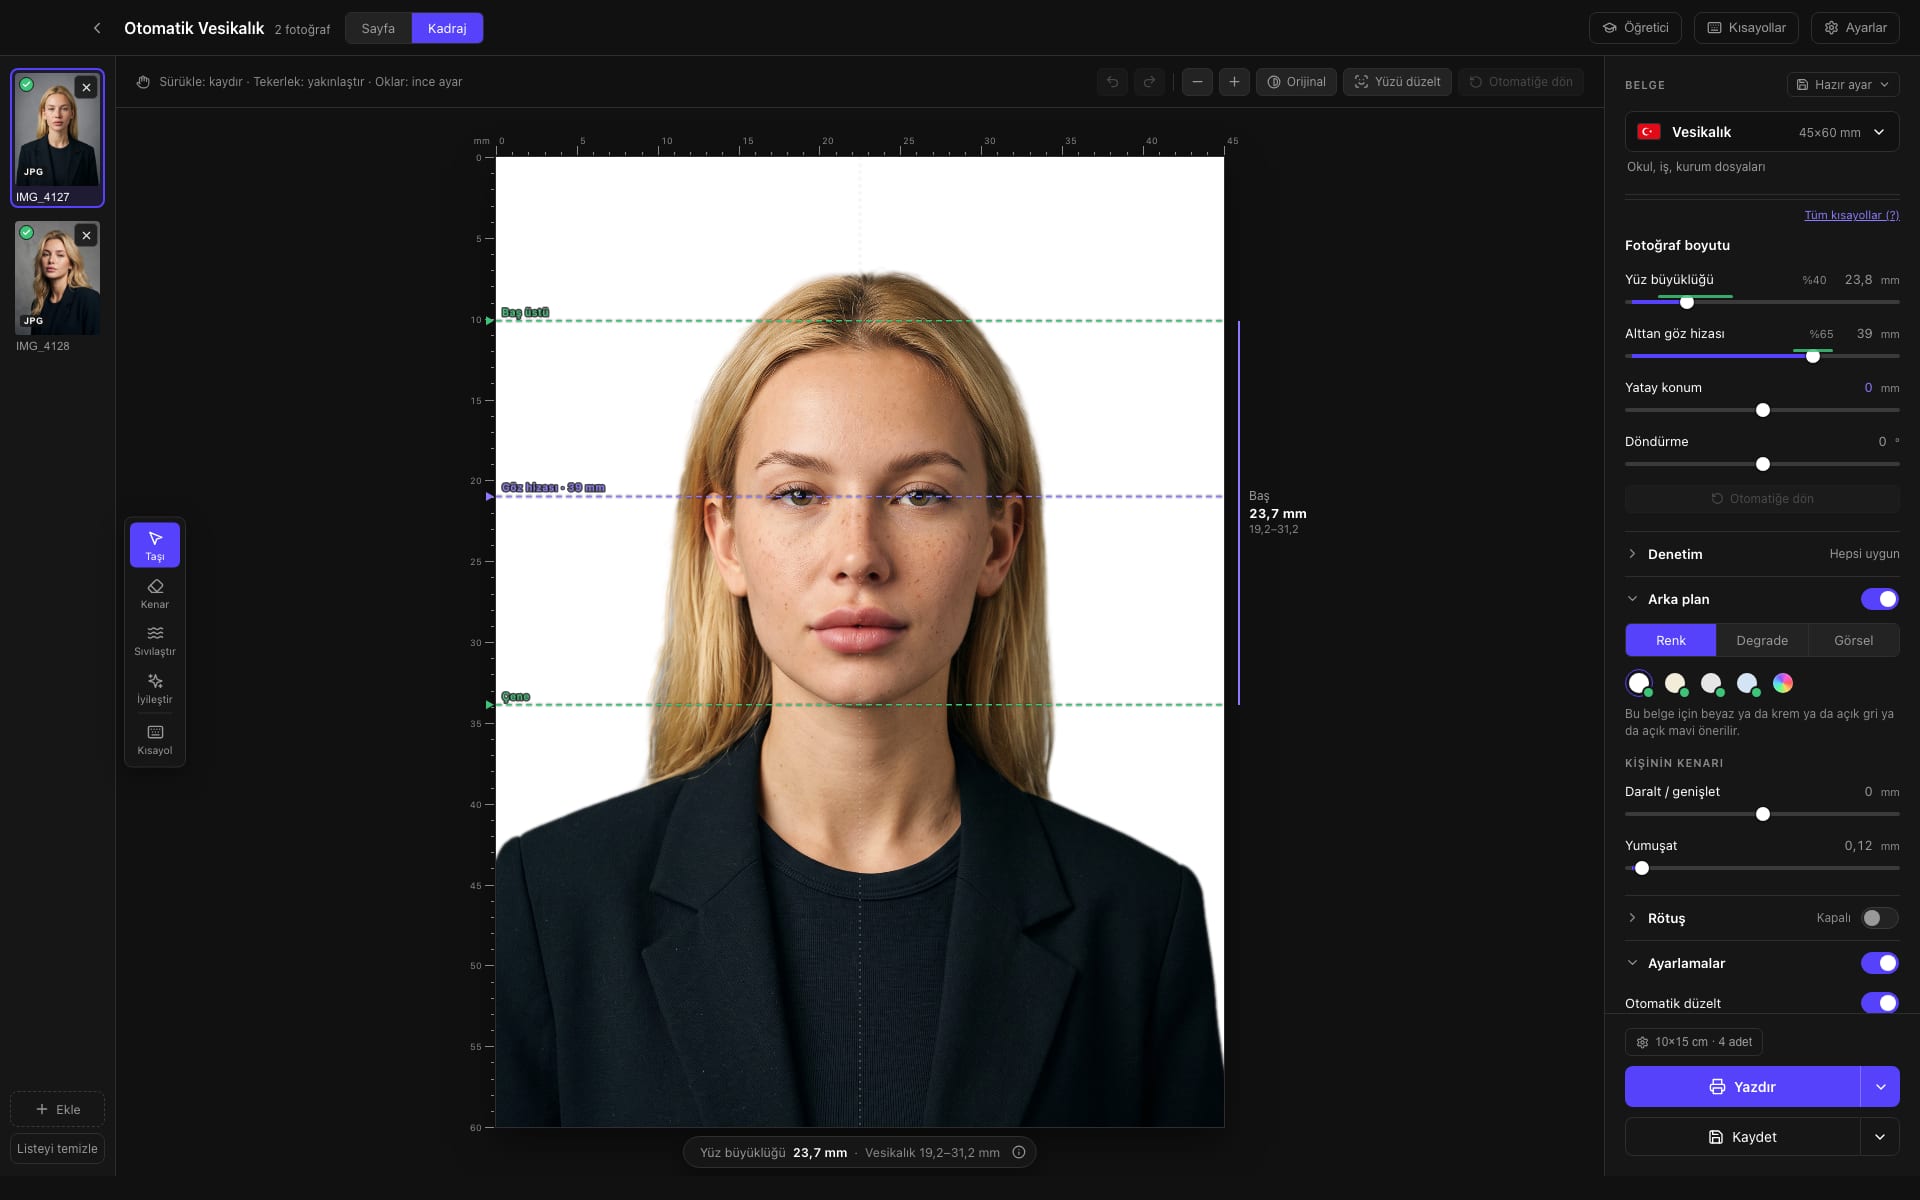Activate the İyileştir heal tool
This screenshot has height=1200, width=1920.
[x=155, y=688]
